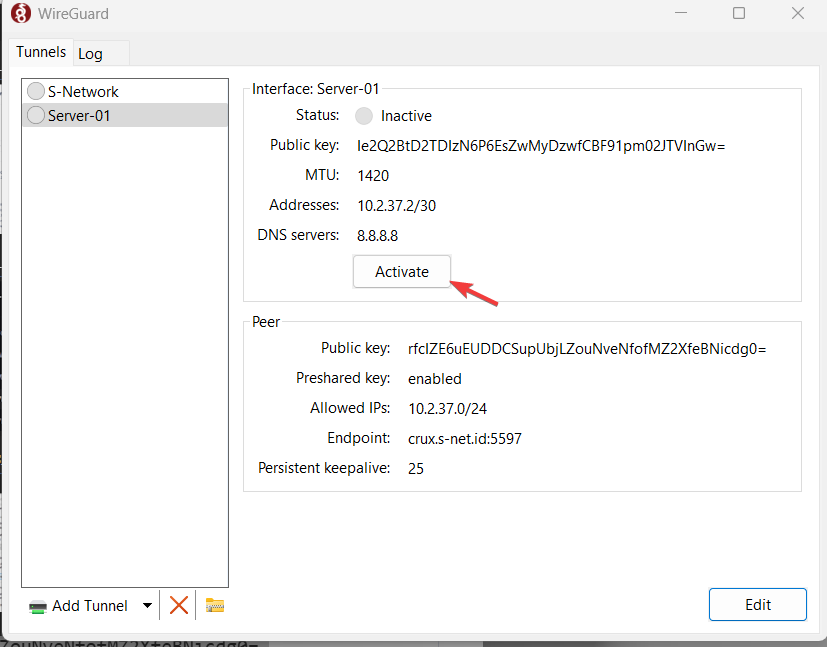Click the Server-01 tunnel status circle
Image resolution: width=827 pixels, height=647 pixels.
(35, 115)
